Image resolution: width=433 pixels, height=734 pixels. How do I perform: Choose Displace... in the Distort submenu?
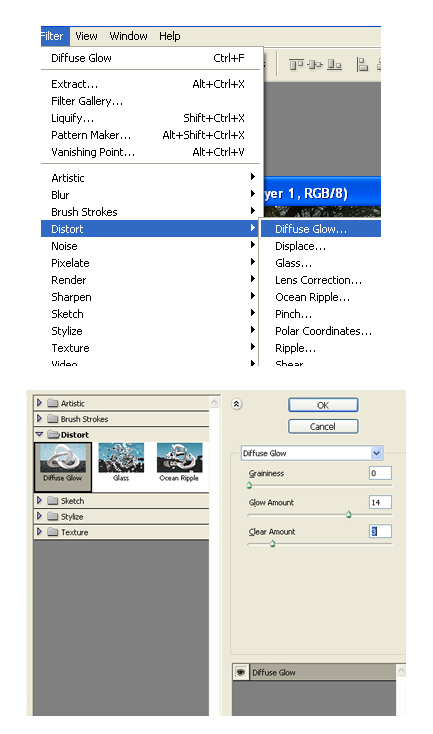pyautogui.click(x=321, y=246)
